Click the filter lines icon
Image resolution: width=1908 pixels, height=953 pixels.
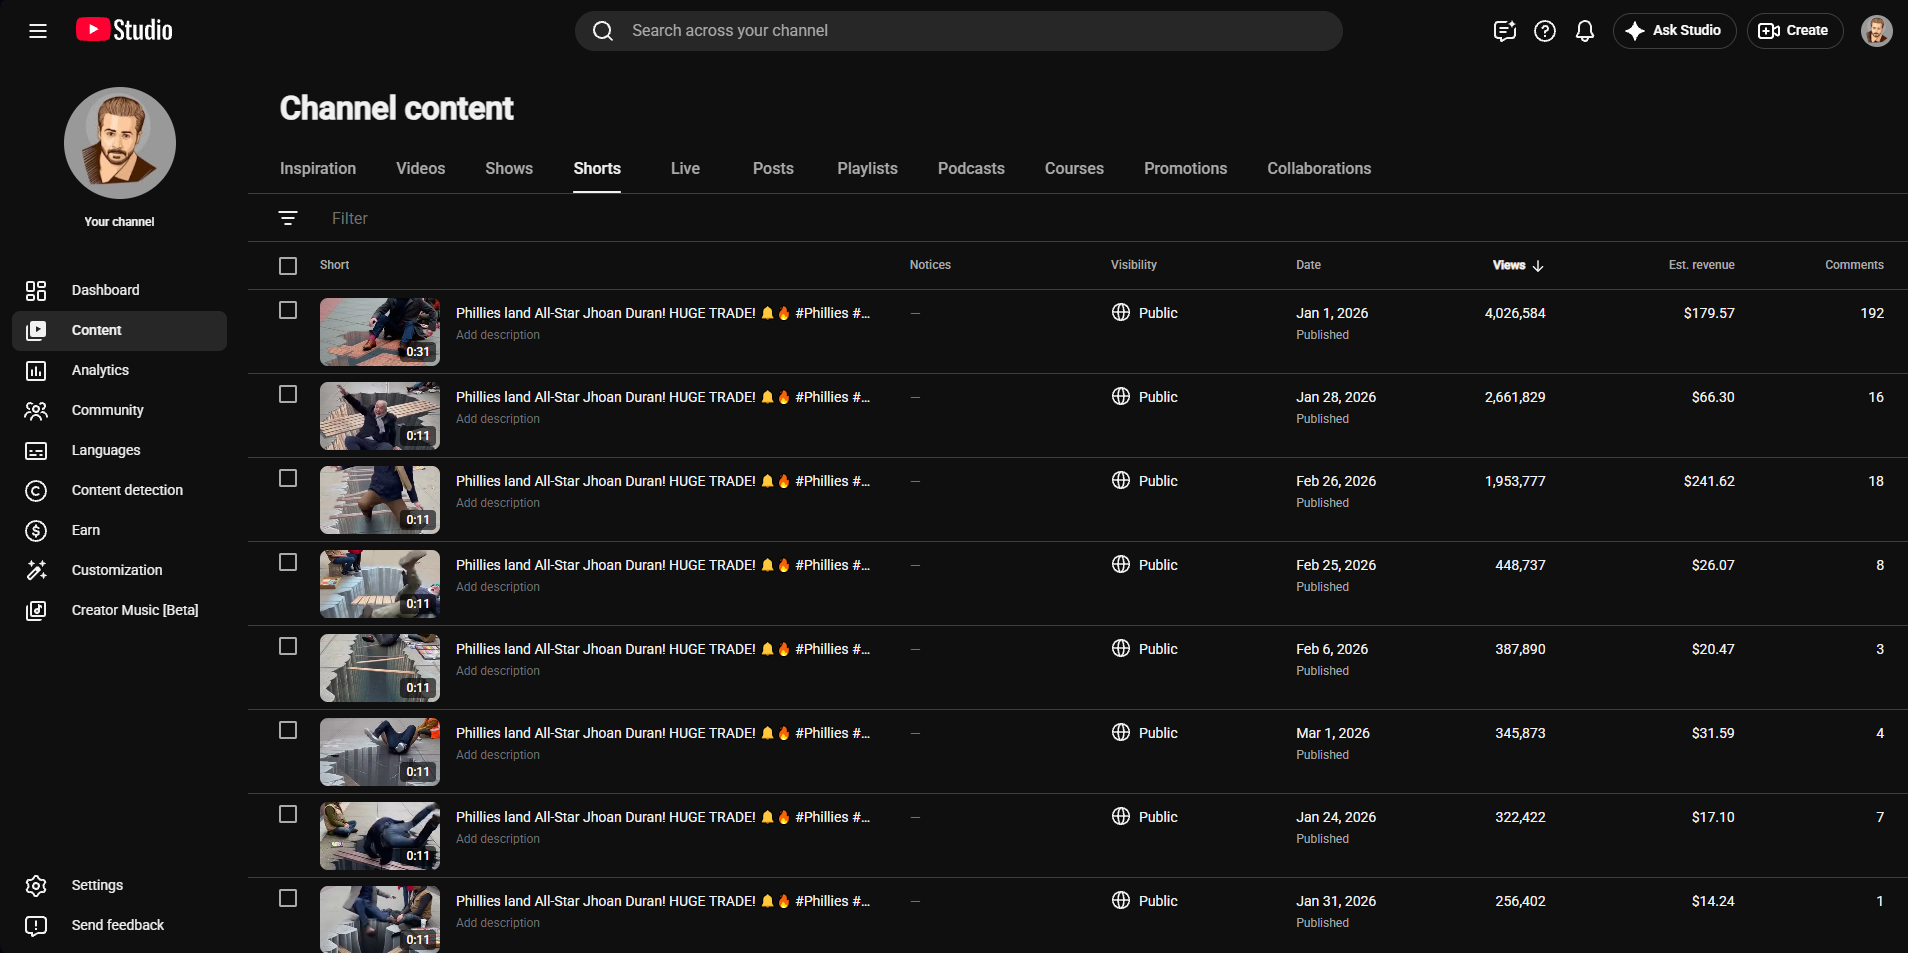click(x=288, y=218)
